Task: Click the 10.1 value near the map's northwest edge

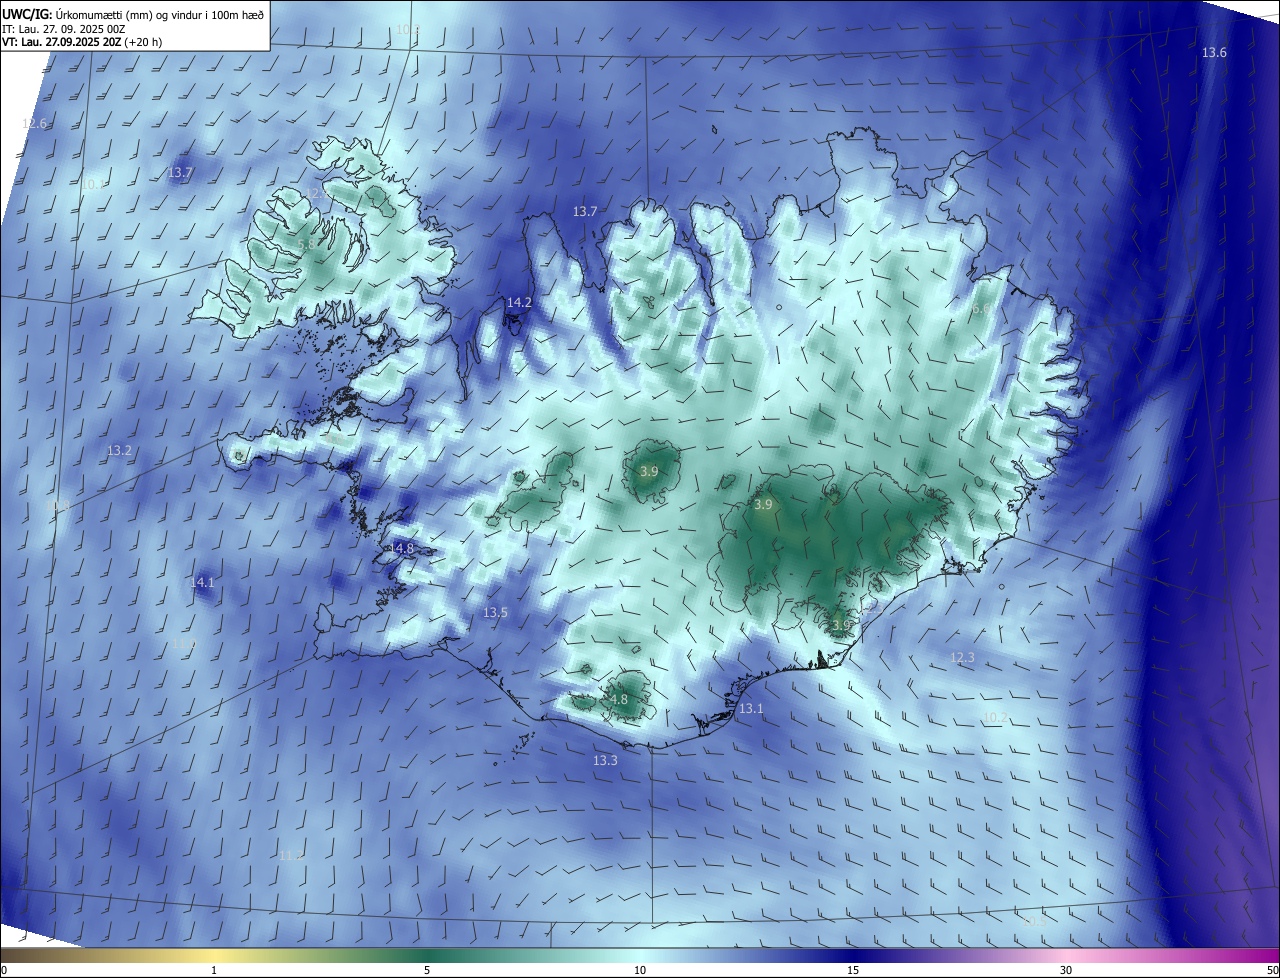Action: click(x=94, y=185)
